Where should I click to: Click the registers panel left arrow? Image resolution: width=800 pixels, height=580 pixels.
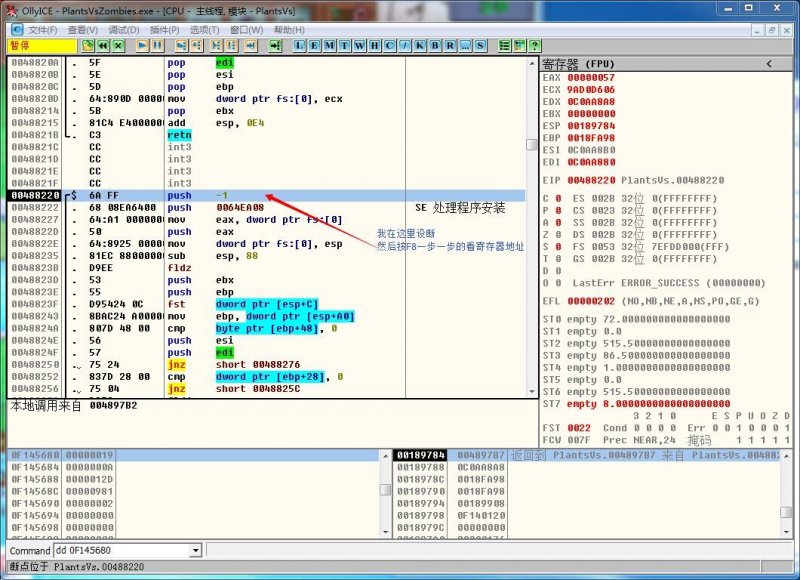(x=769, y=64)
